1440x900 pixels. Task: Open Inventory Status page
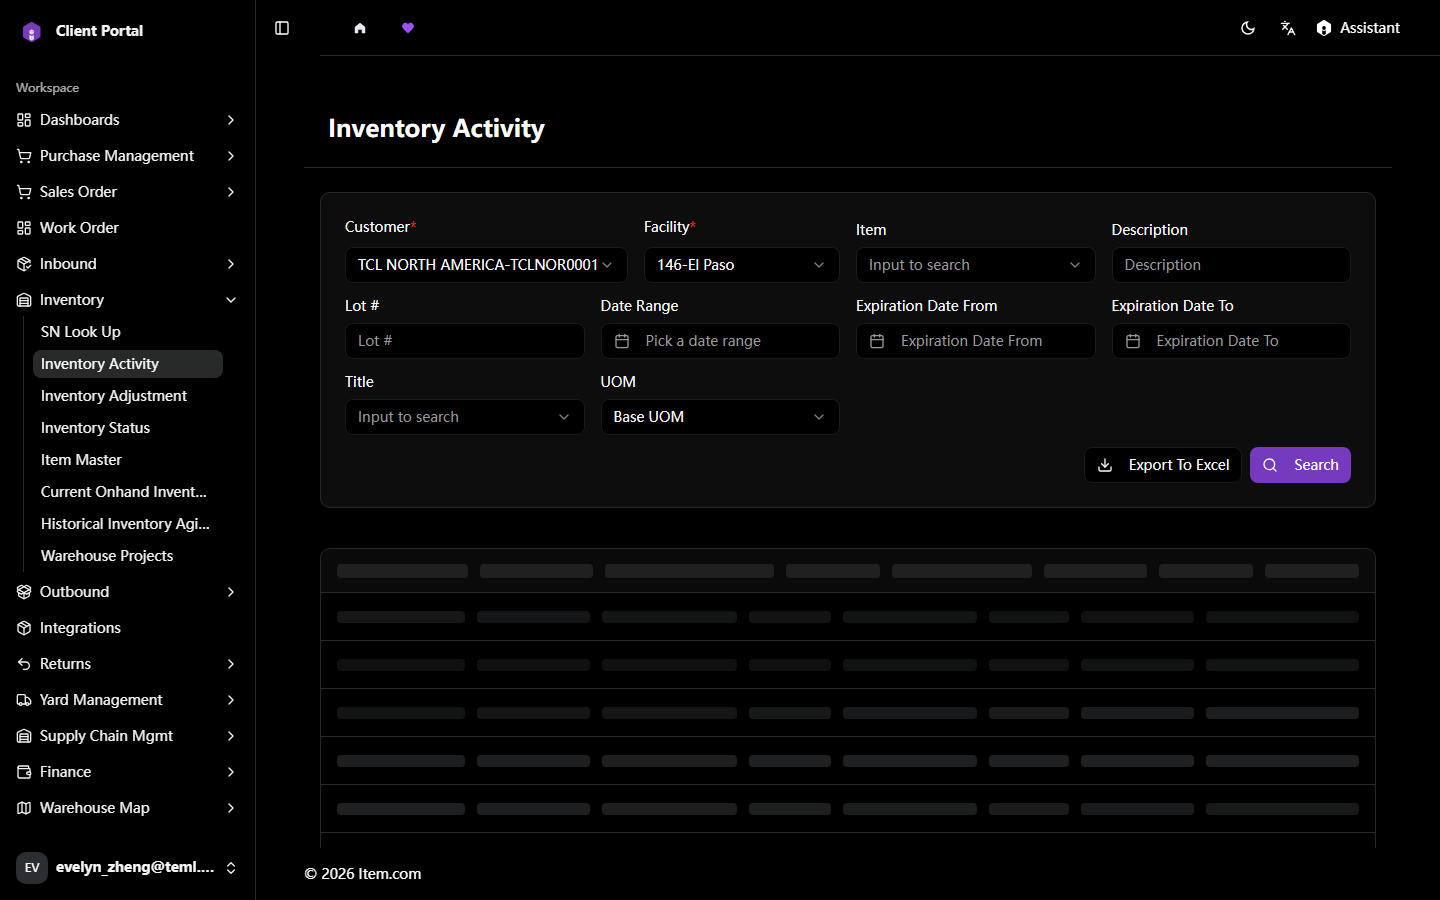(x=128, y=428)
